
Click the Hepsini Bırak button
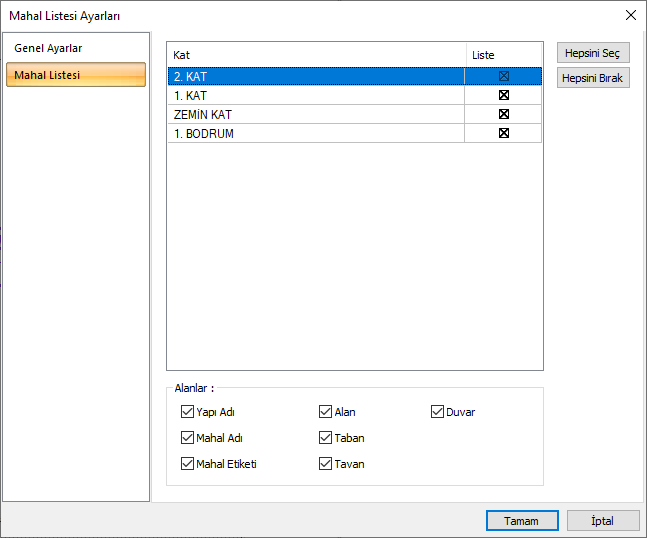(593, 78)
